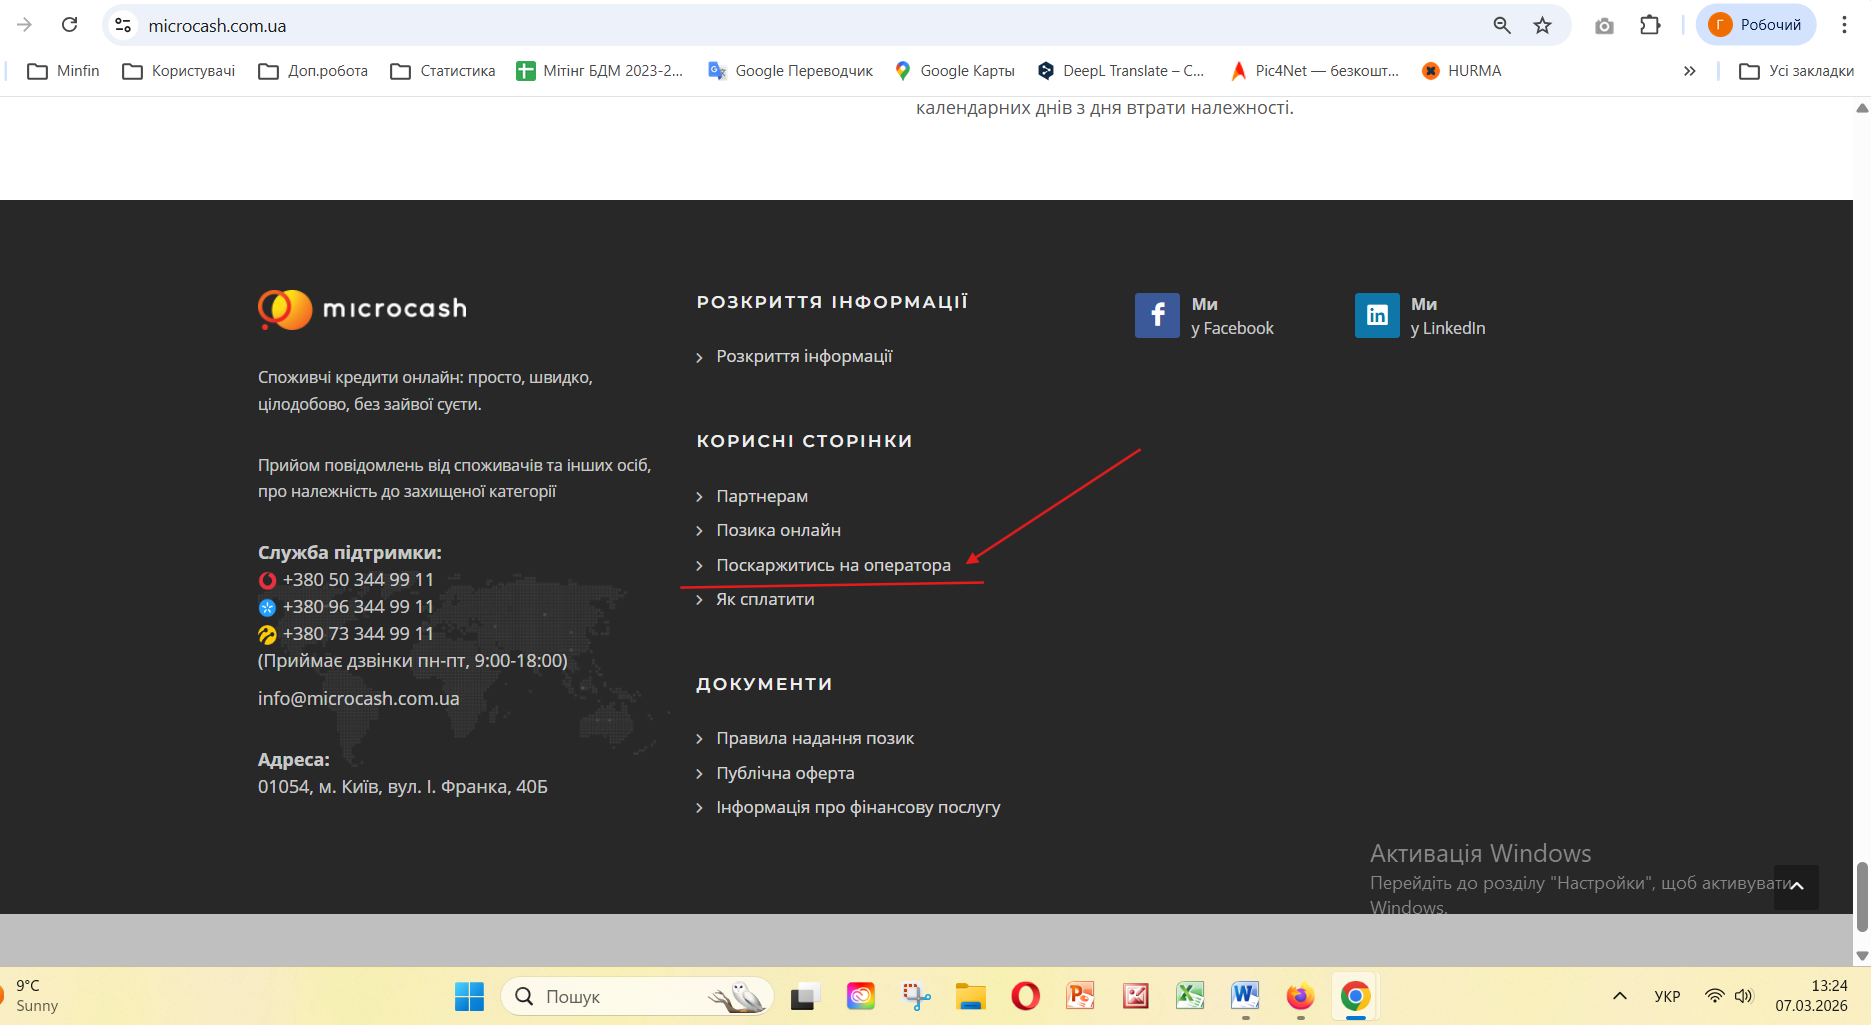This screenshot has height=1025, width=1871.
Task: Call support number +380 73 344 99 11
Action: pos(358,634)
